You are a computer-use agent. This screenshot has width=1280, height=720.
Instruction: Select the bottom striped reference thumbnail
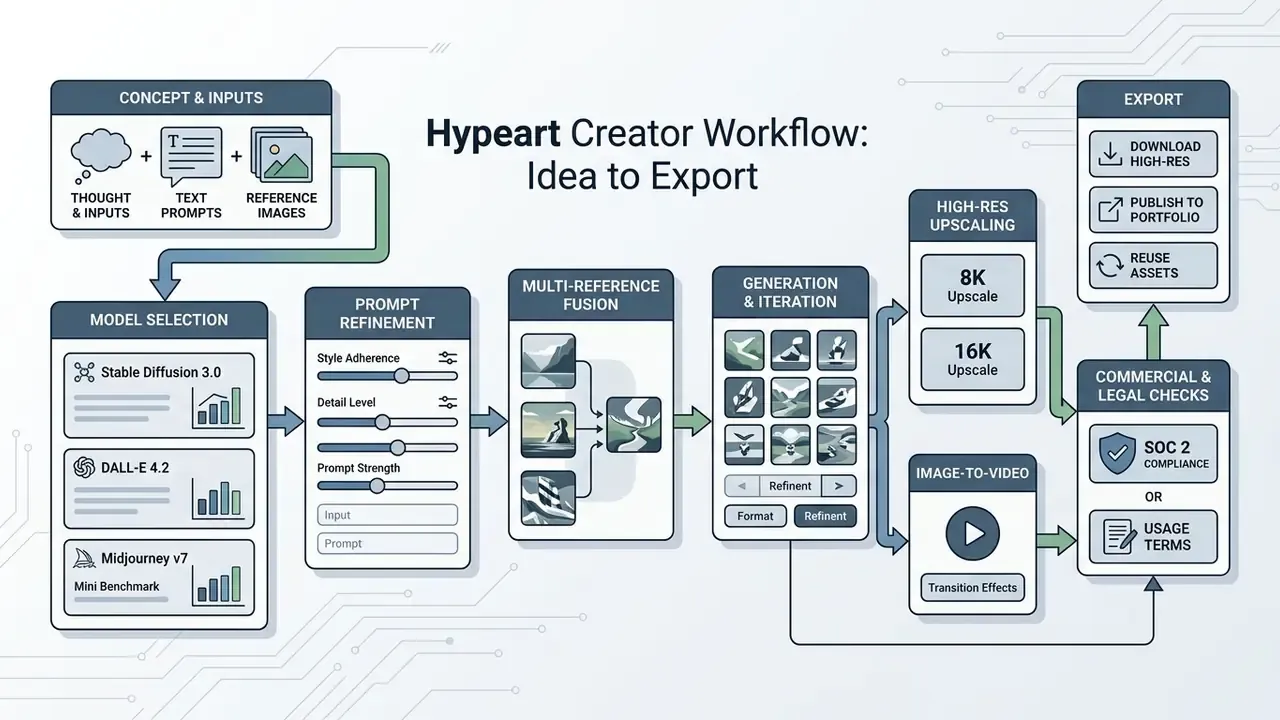548,499
